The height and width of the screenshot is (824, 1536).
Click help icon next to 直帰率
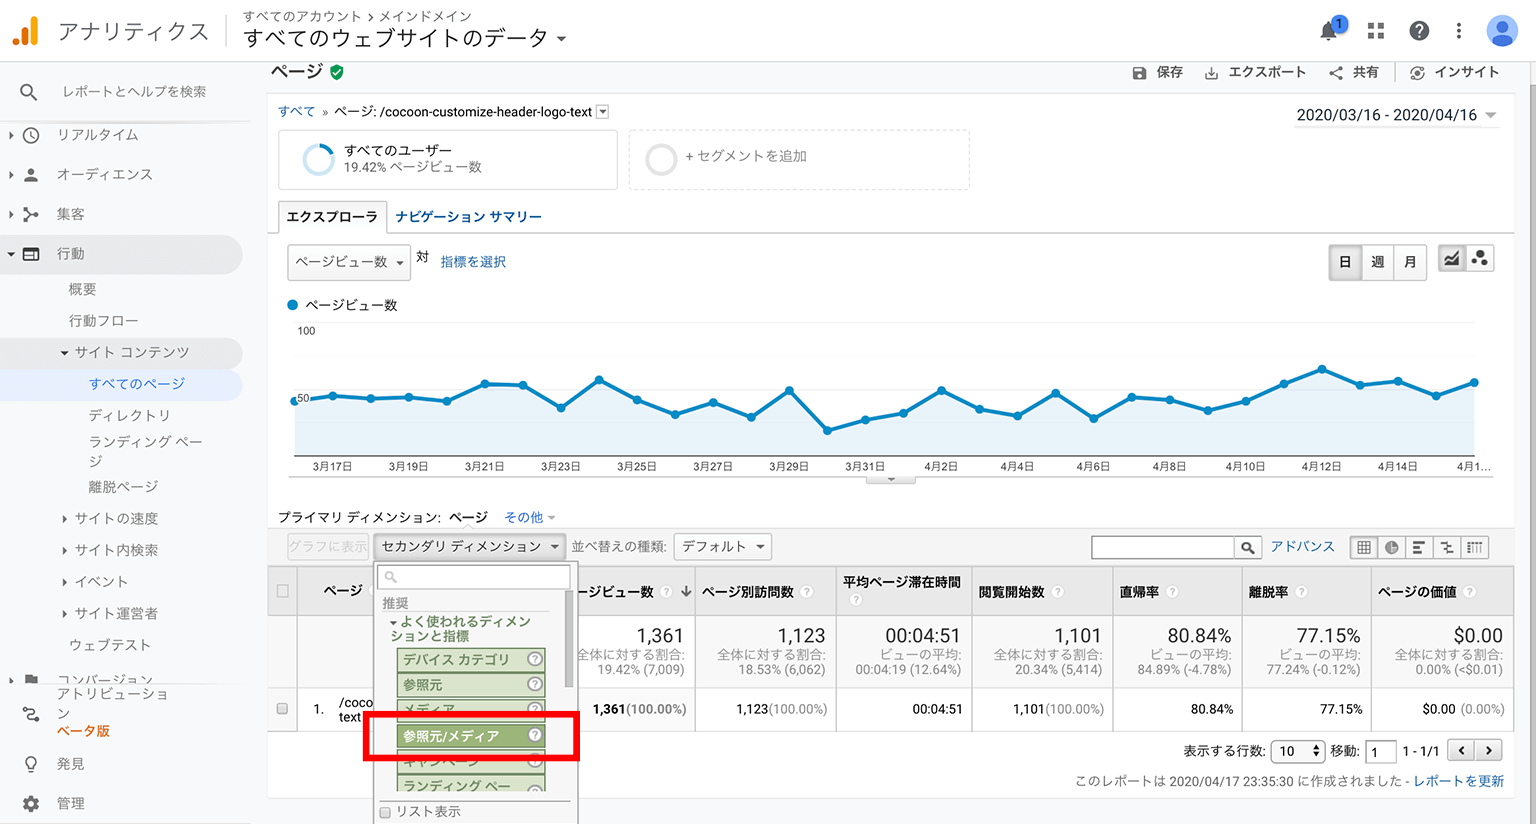tap(1172, 592)
